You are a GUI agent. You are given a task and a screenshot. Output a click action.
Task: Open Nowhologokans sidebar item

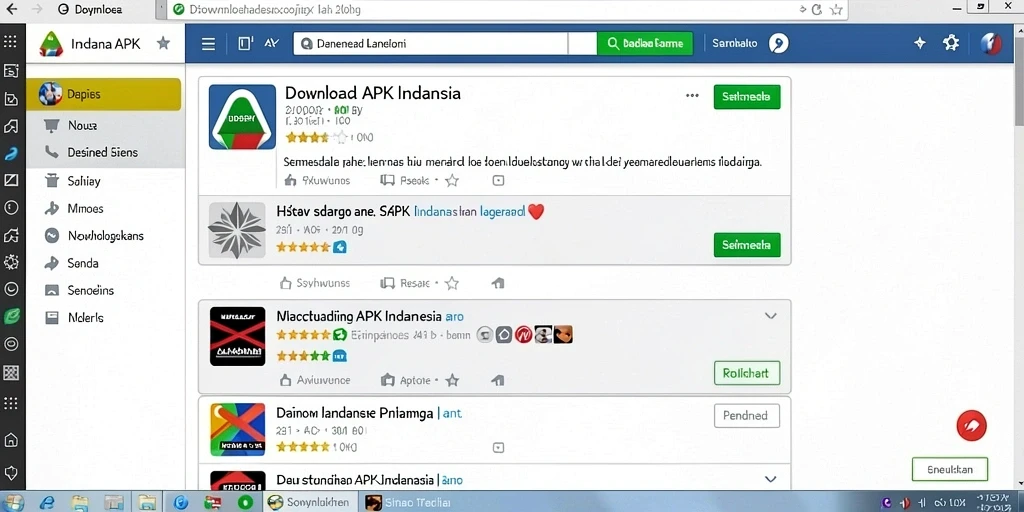105,236
